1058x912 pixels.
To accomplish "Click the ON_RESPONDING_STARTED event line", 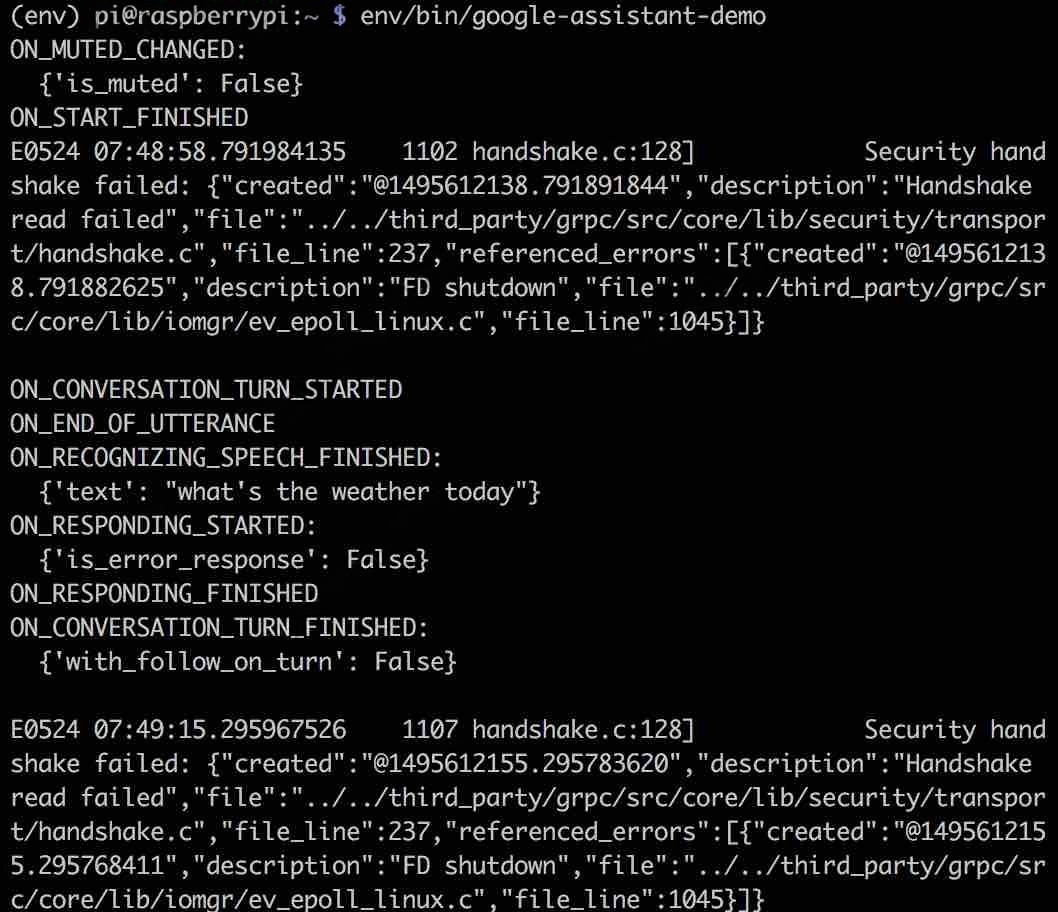I will click(x=163, y=525).
